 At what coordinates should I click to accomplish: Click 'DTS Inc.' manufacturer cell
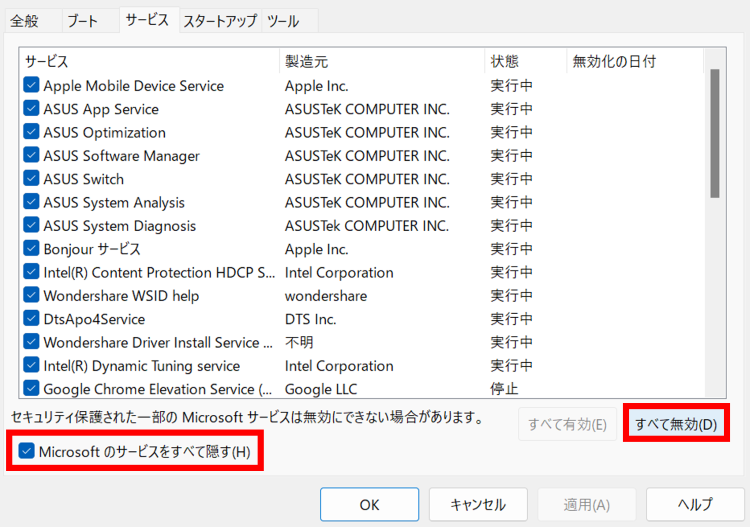pyautogui.click(x=310, y=319)
